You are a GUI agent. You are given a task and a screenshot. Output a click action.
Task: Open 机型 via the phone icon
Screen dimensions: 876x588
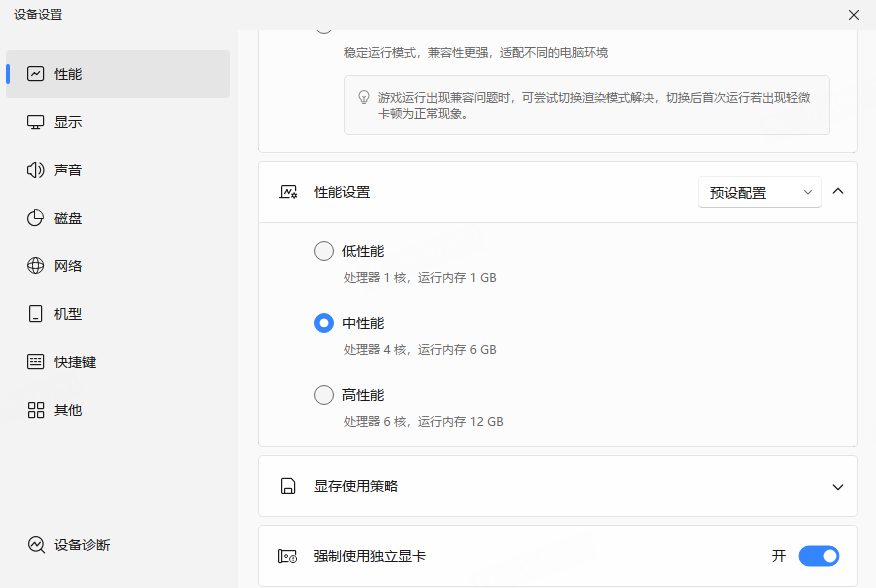coord(36,314)
